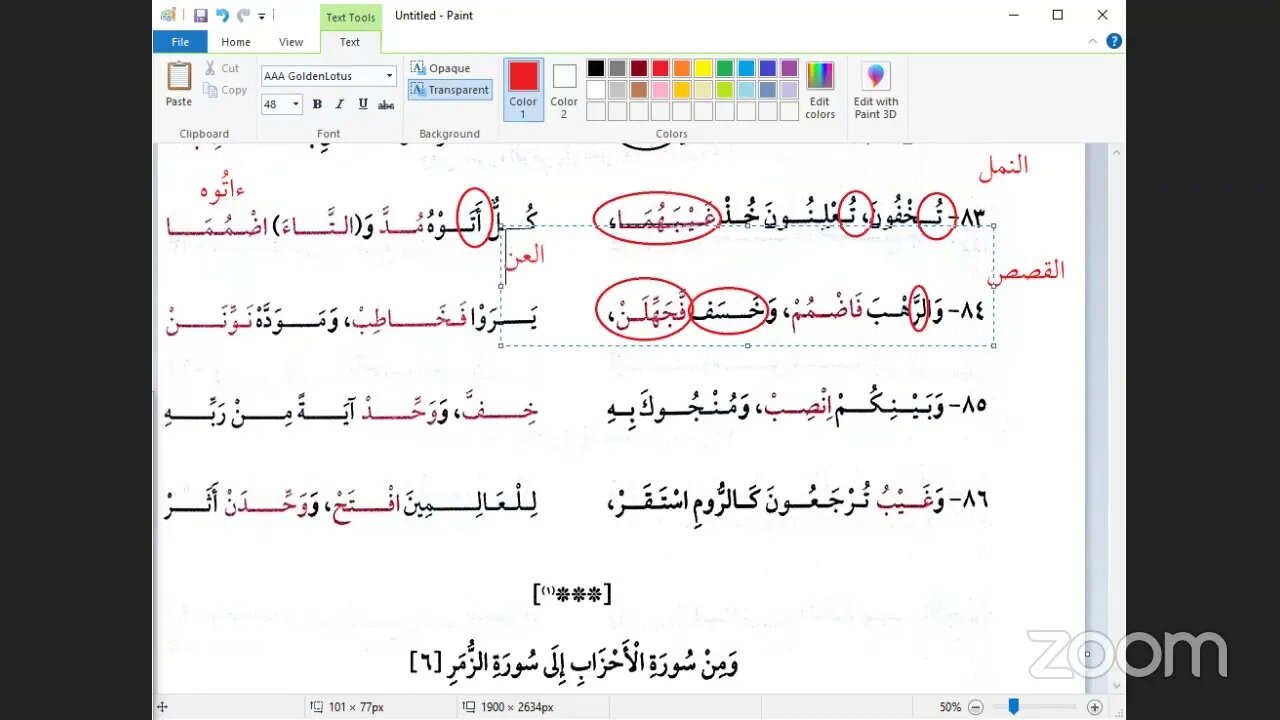The width and height of the screenshot is (1280, 720).
Task: Toggle Strikethrough formatting
Action: tap(386, 104)
